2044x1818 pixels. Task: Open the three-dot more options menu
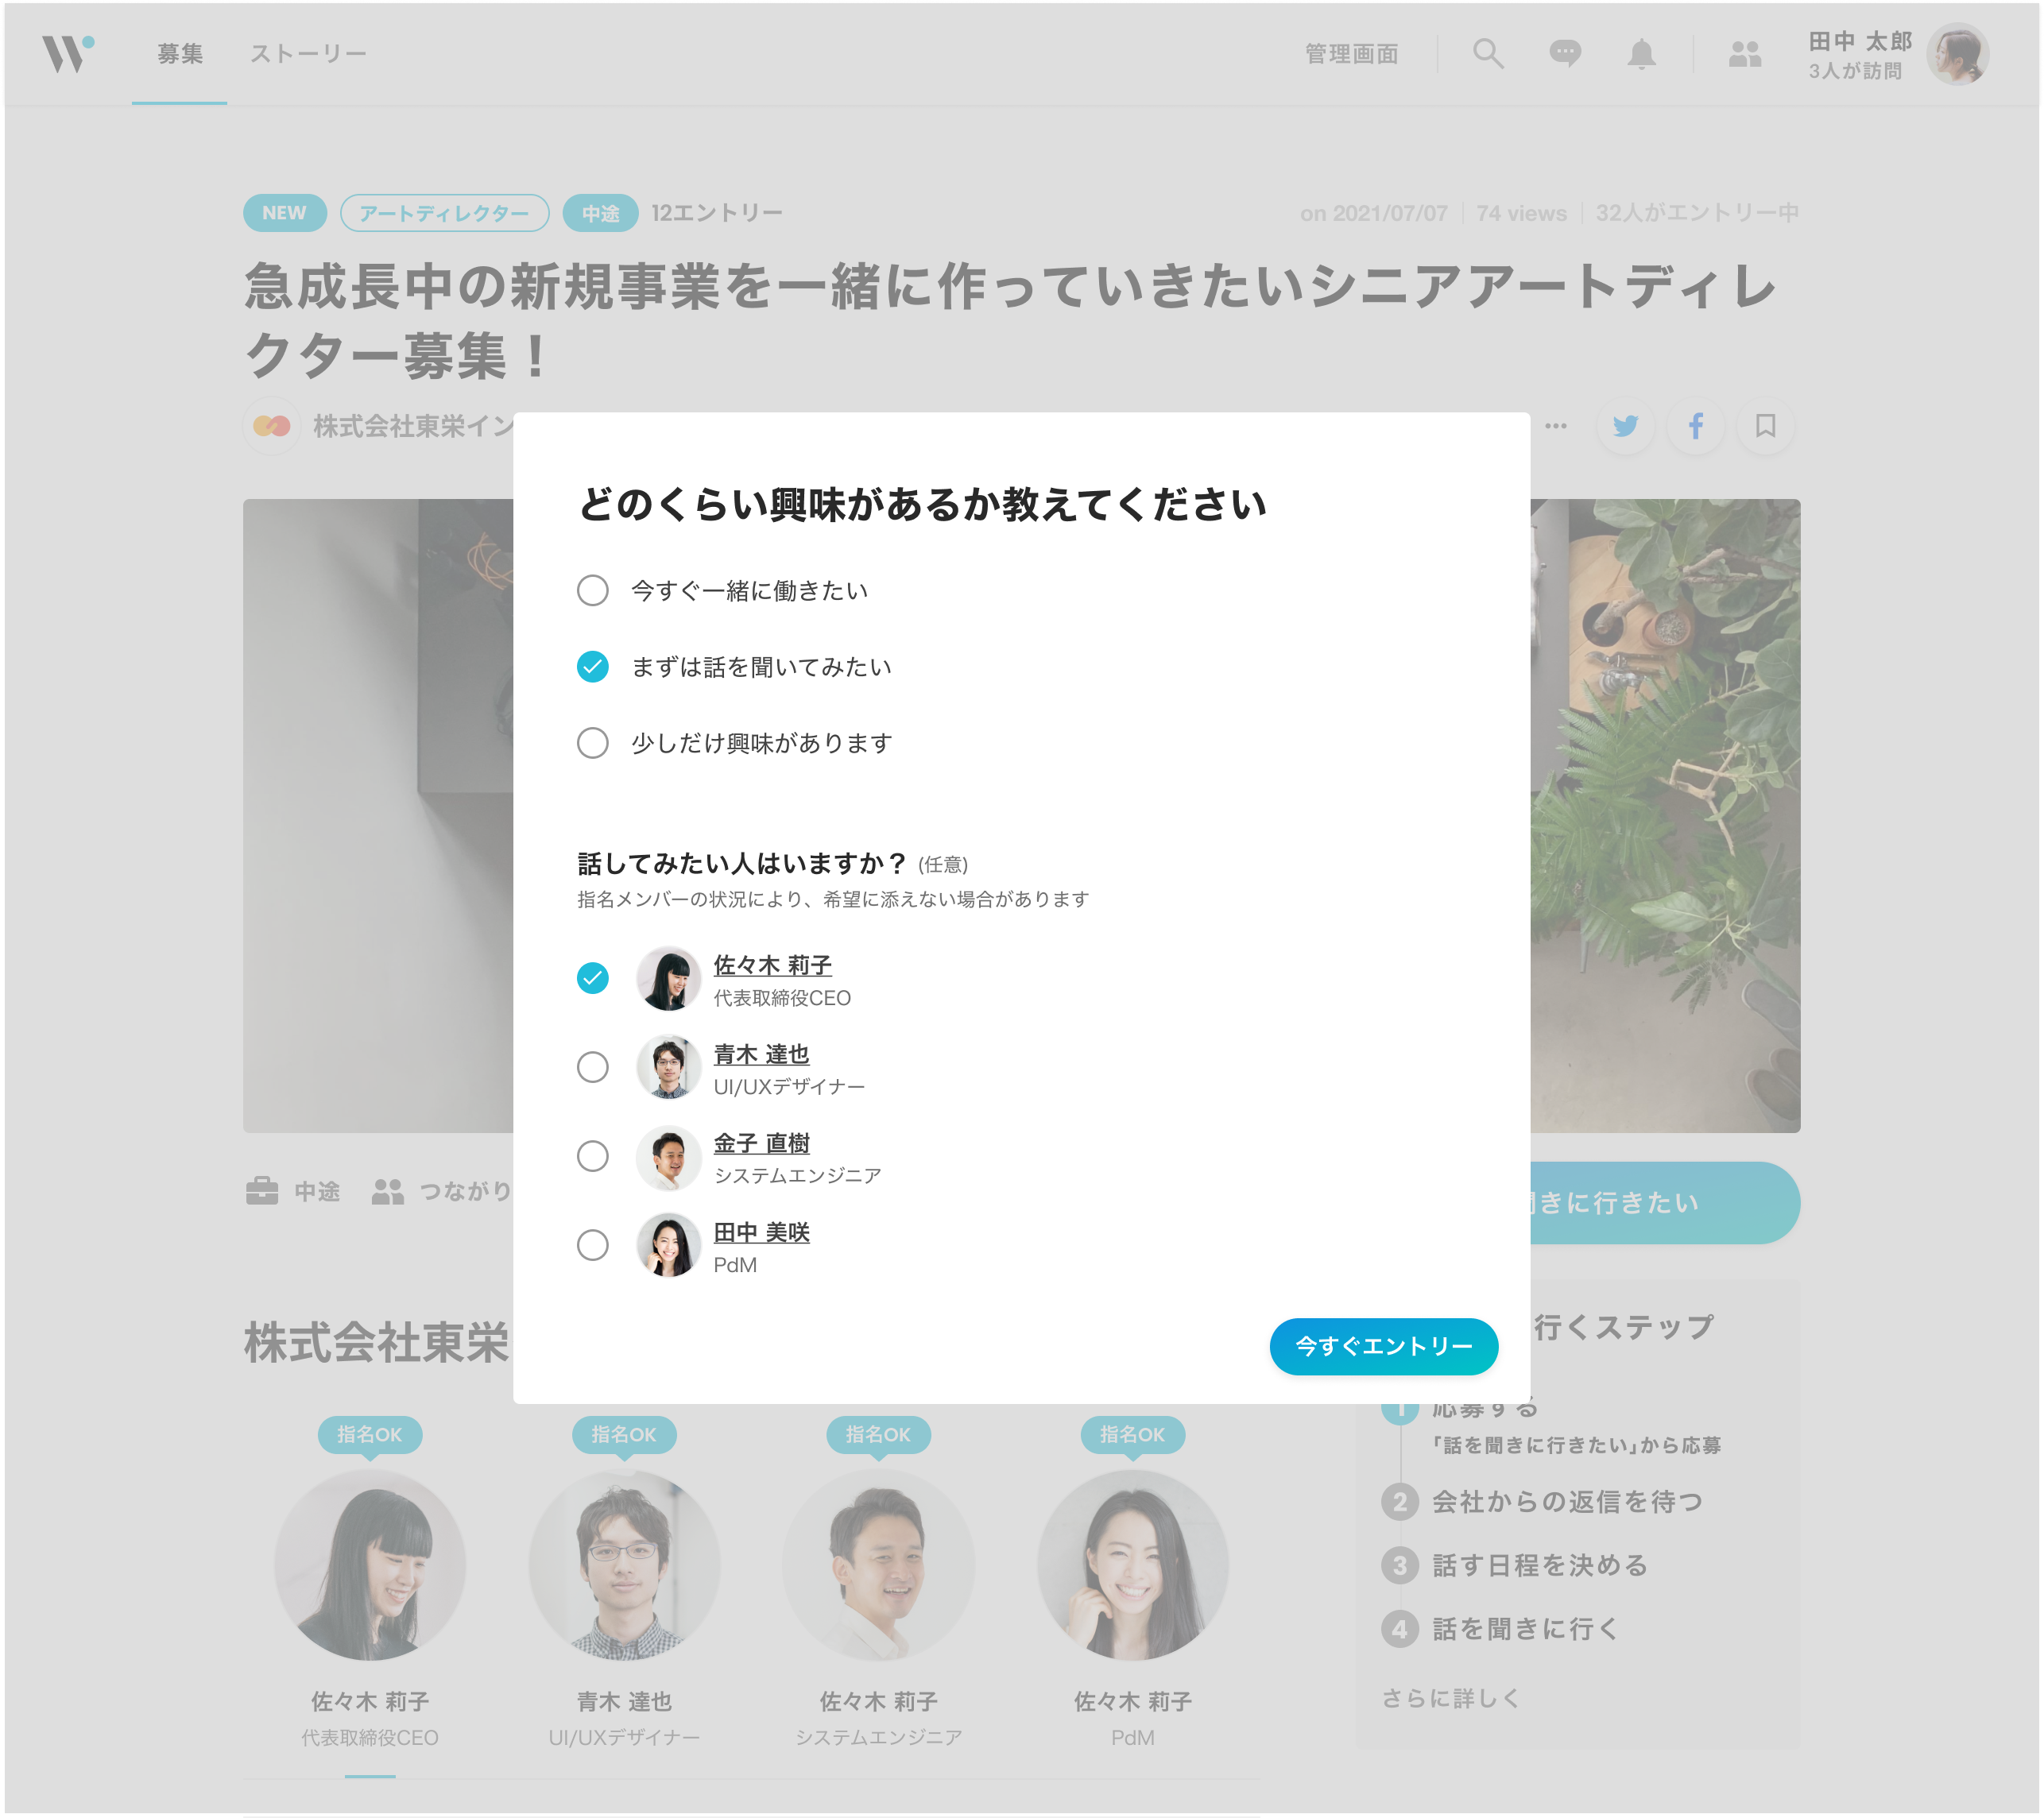pyautogui.click(x=1555, y=426)
